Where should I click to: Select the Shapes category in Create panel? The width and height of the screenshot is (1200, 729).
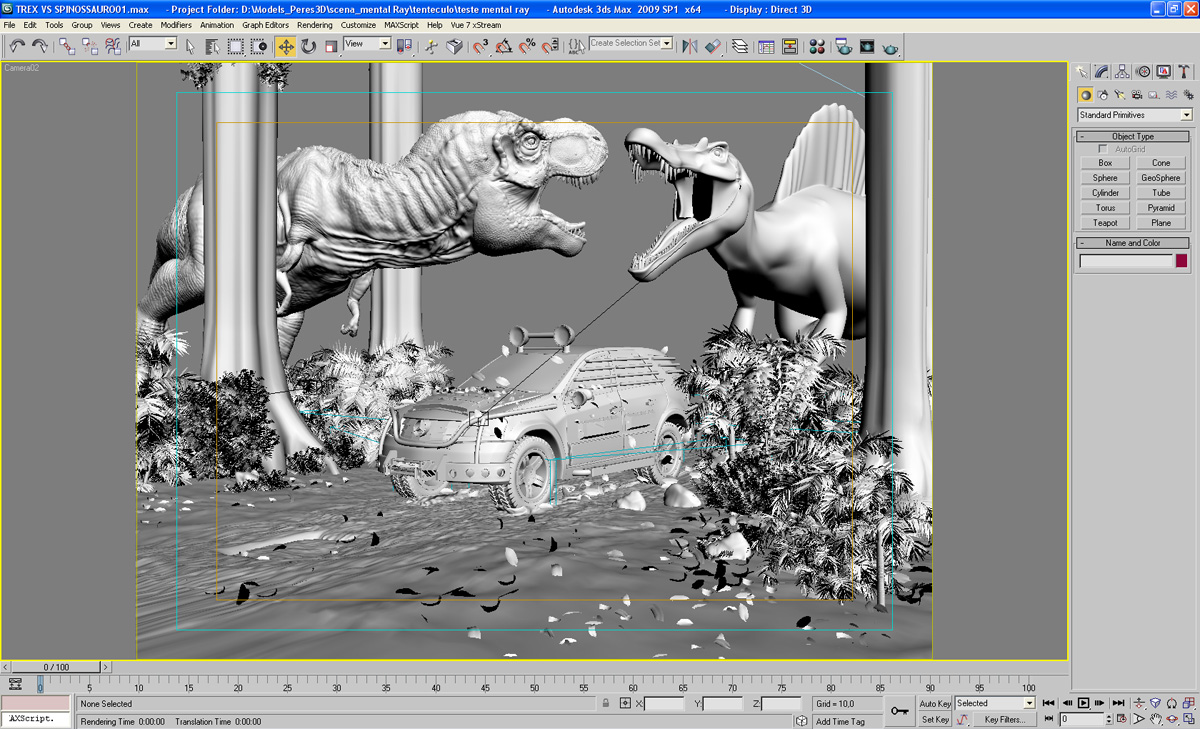[x=1103, y=95]
